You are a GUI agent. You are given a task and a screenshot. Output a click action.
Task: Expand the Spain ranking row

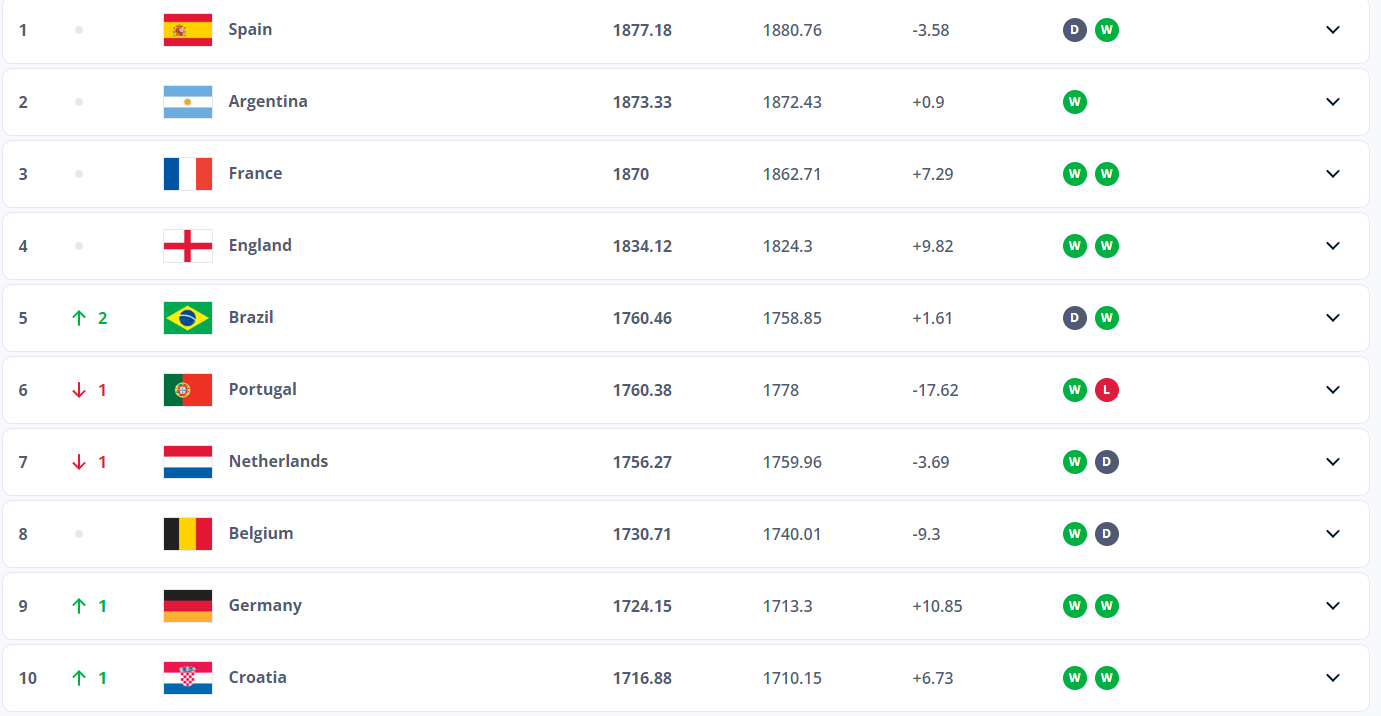(1332, 30)
